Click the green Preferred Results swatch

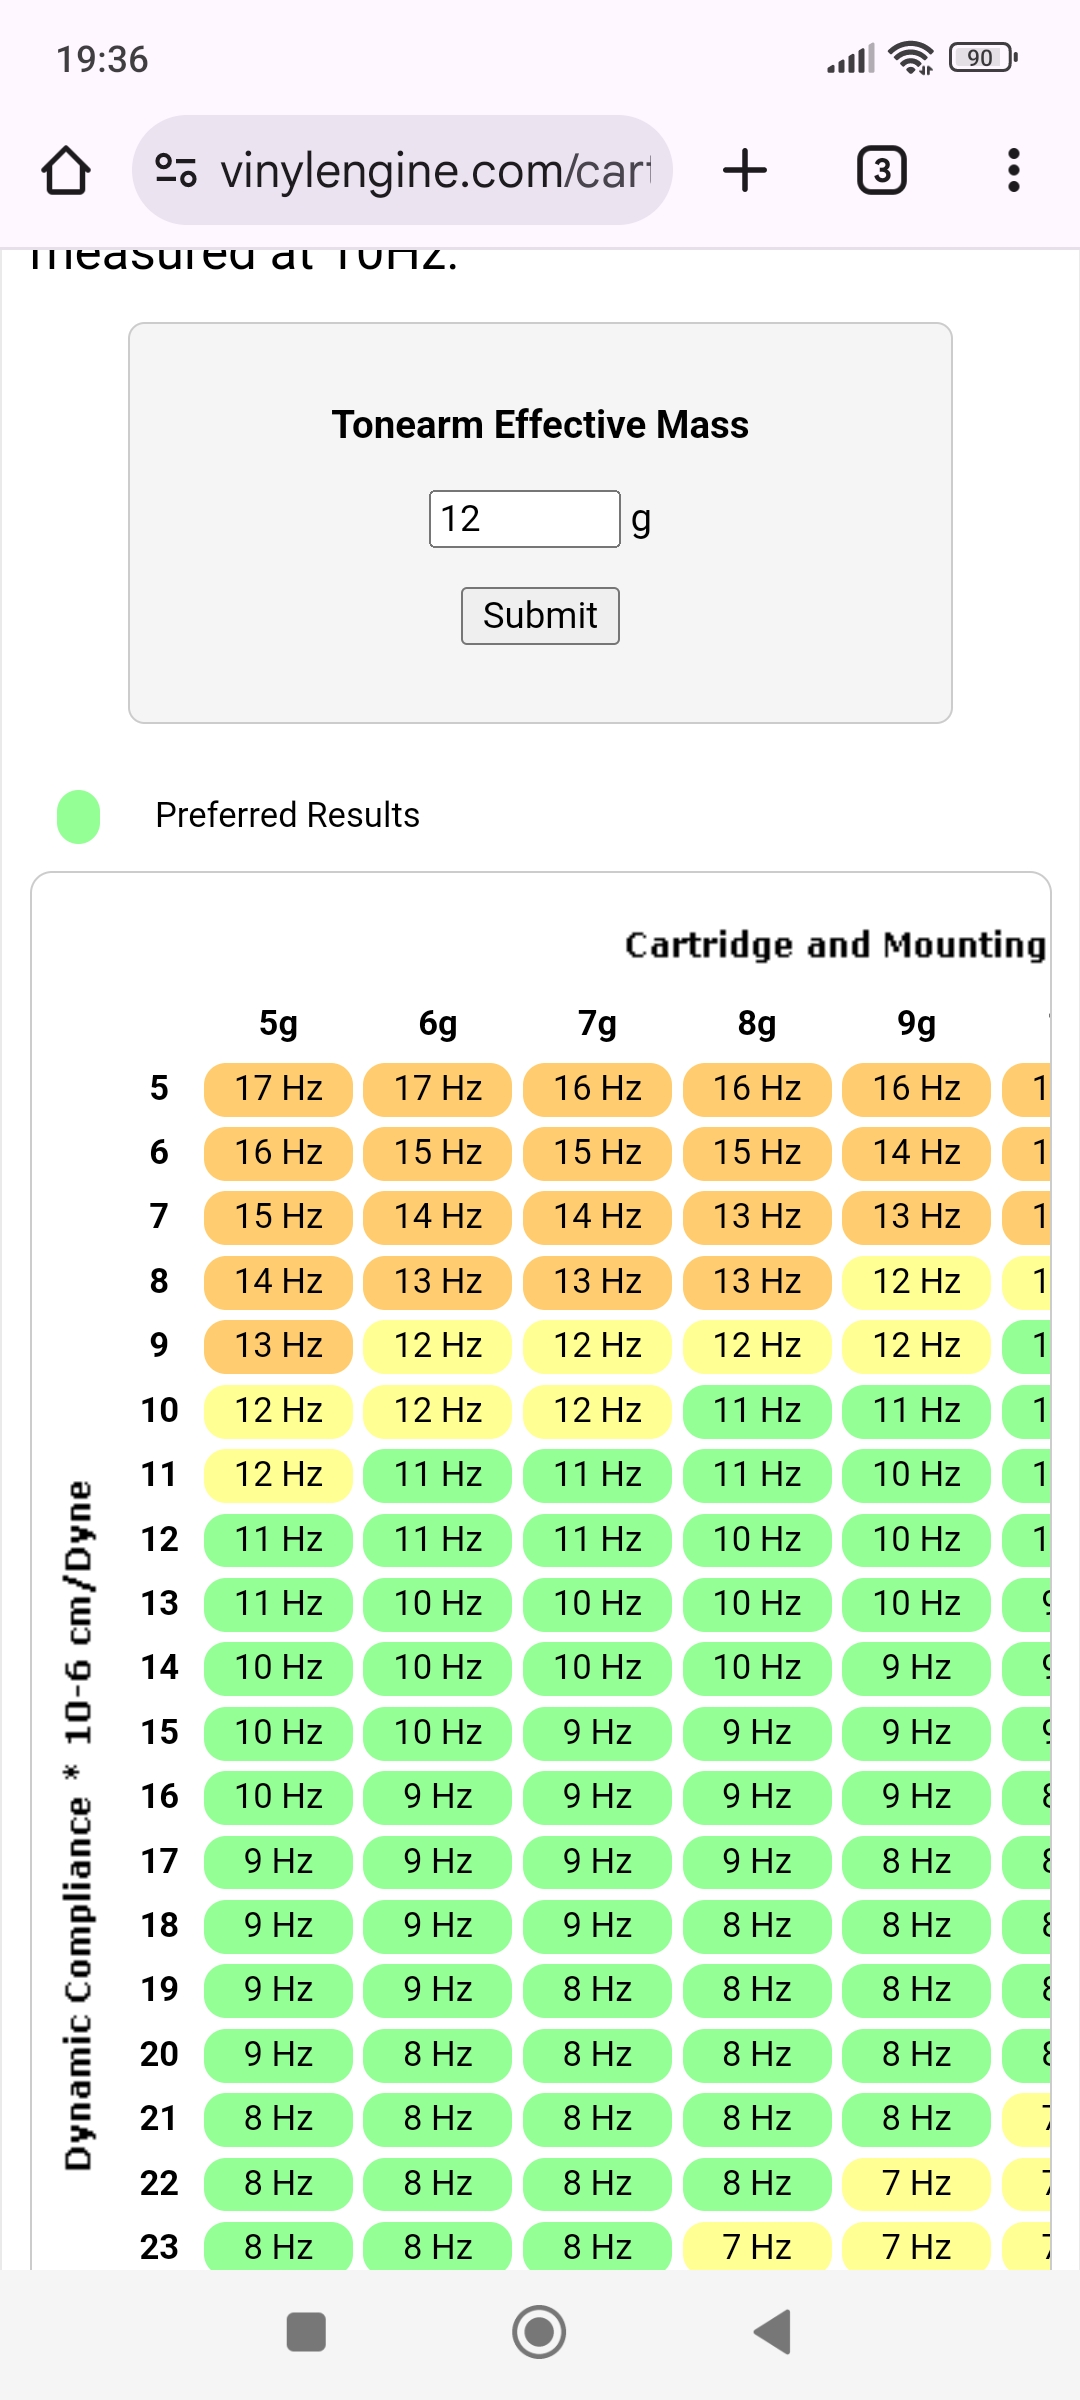tap(79, 816)
